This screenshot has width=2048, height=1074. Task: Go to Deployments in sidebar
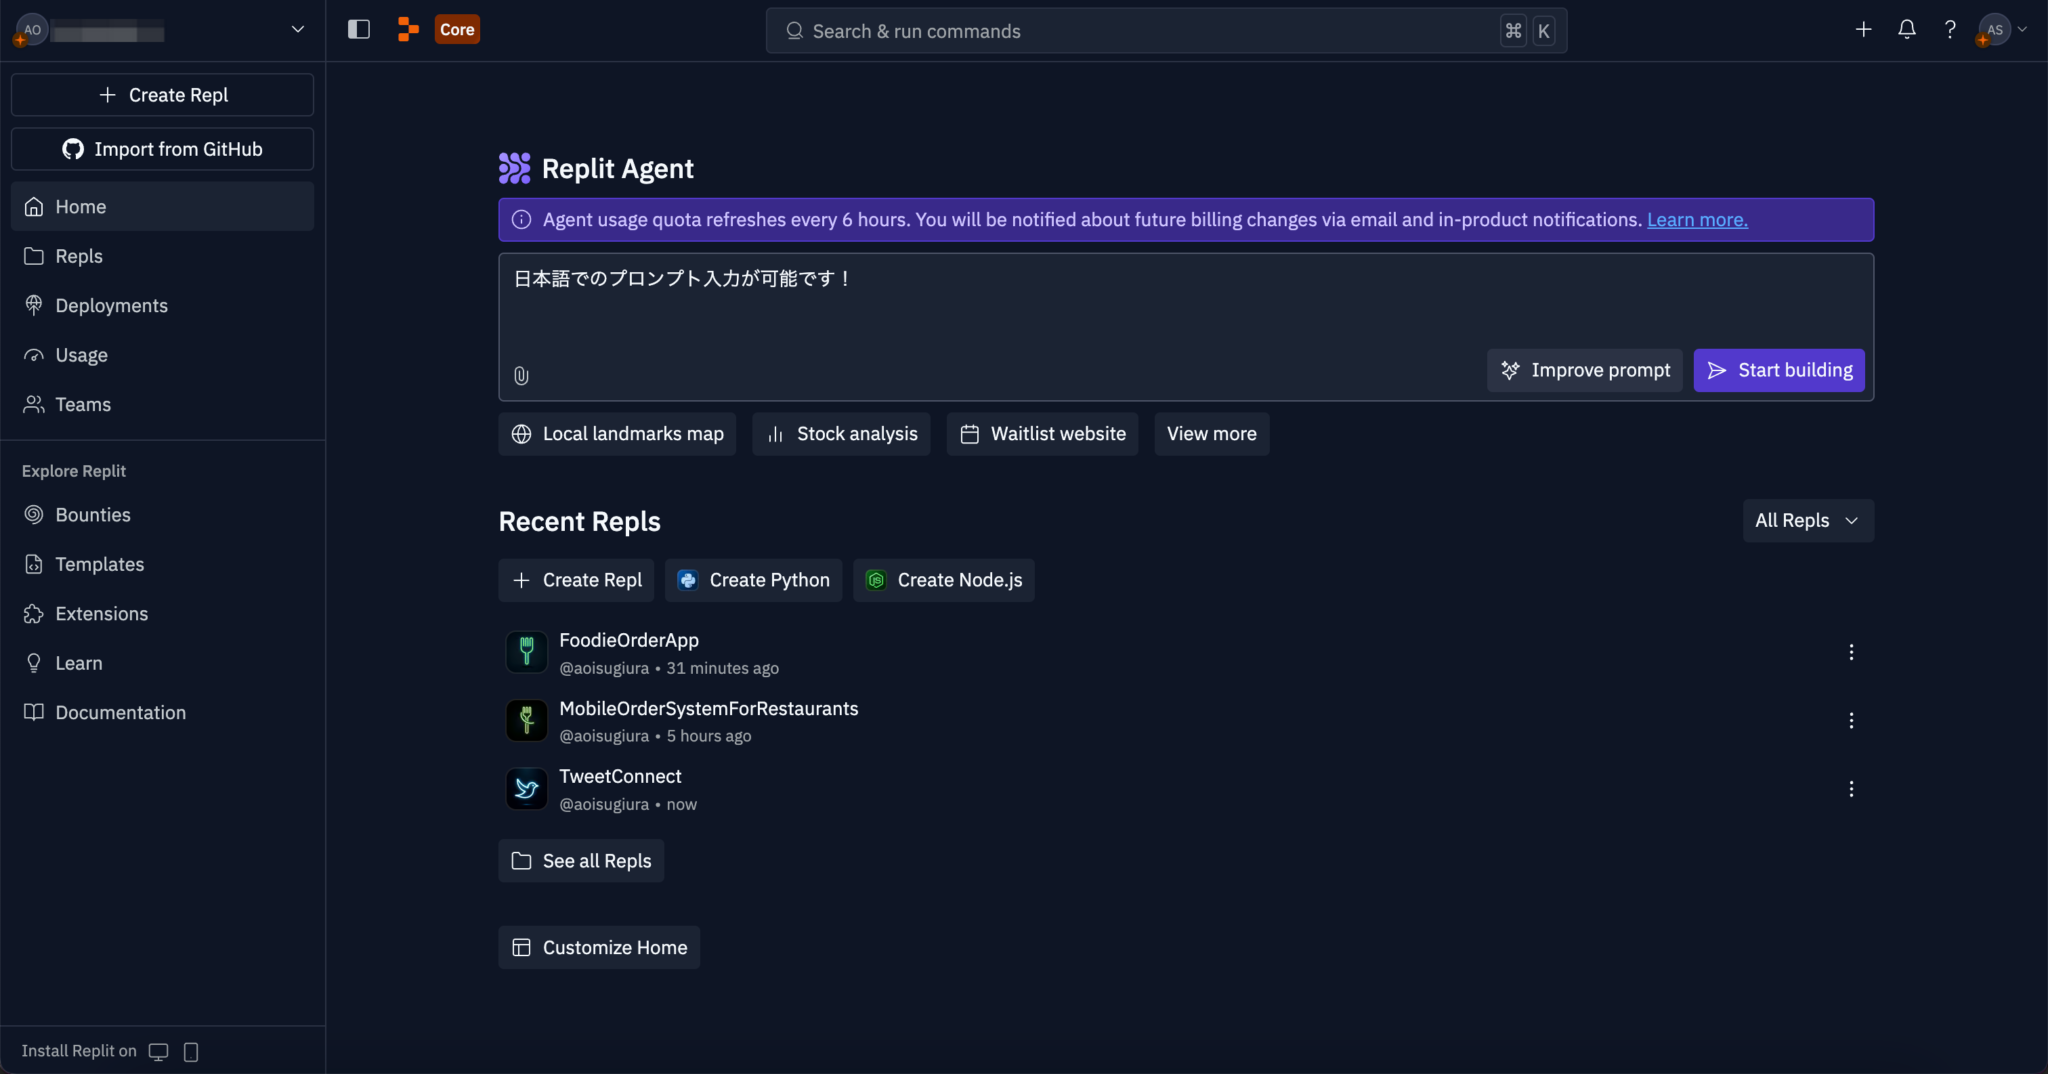click(x=111, y=306)
